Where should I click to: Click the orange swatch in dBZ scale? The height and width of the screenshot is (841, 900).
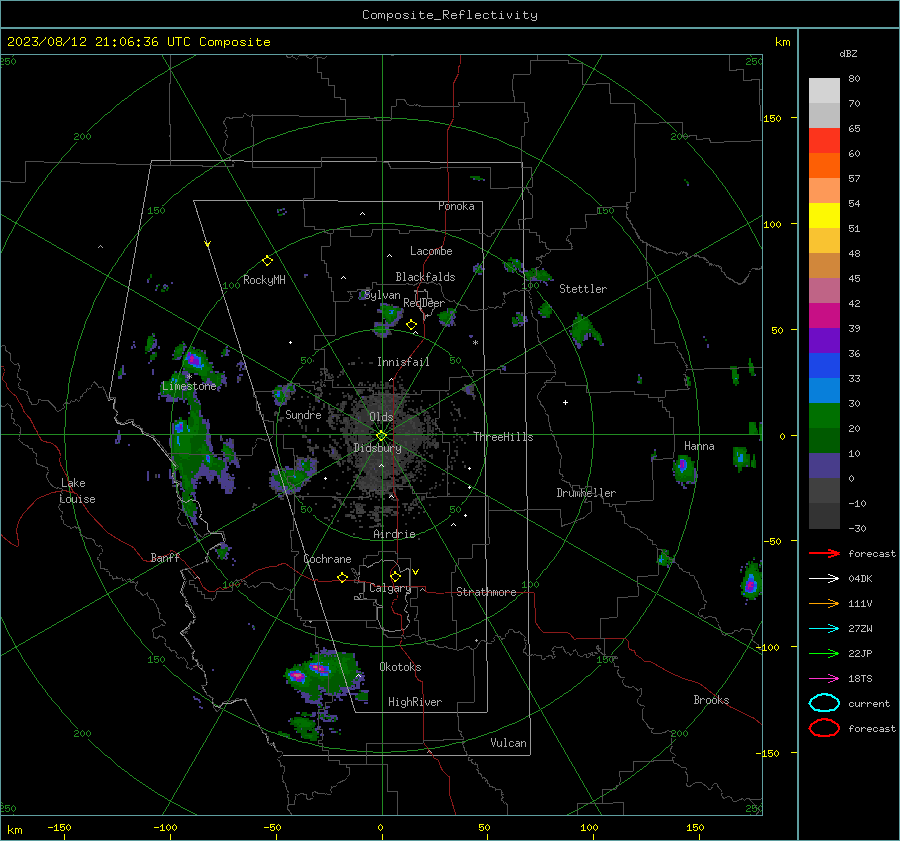pyautogui.click(x=824, y=166)
